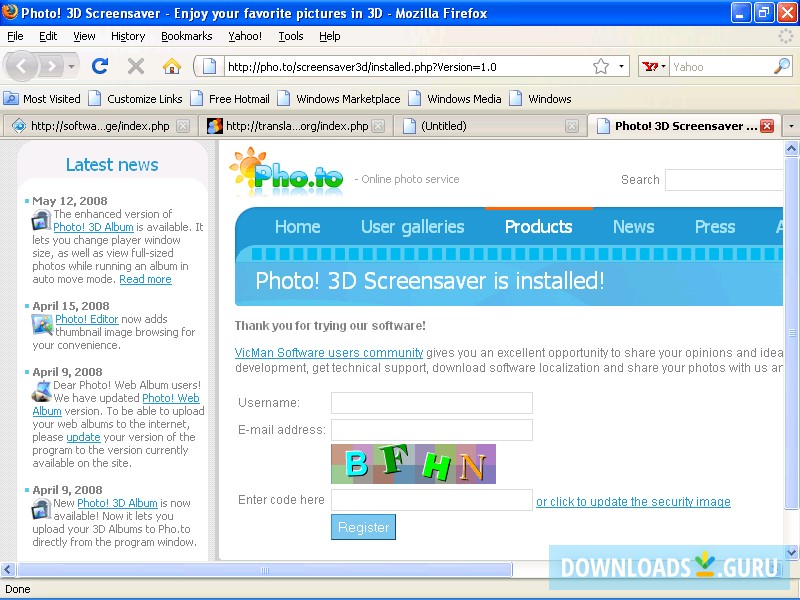
Task: Open the back/forward history dropdown arrow
Action: pyautogui.click(x=71, y=66)
